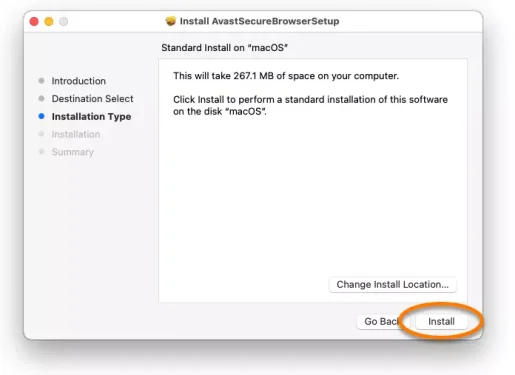Click the Go Back button

tap(382, 321)
